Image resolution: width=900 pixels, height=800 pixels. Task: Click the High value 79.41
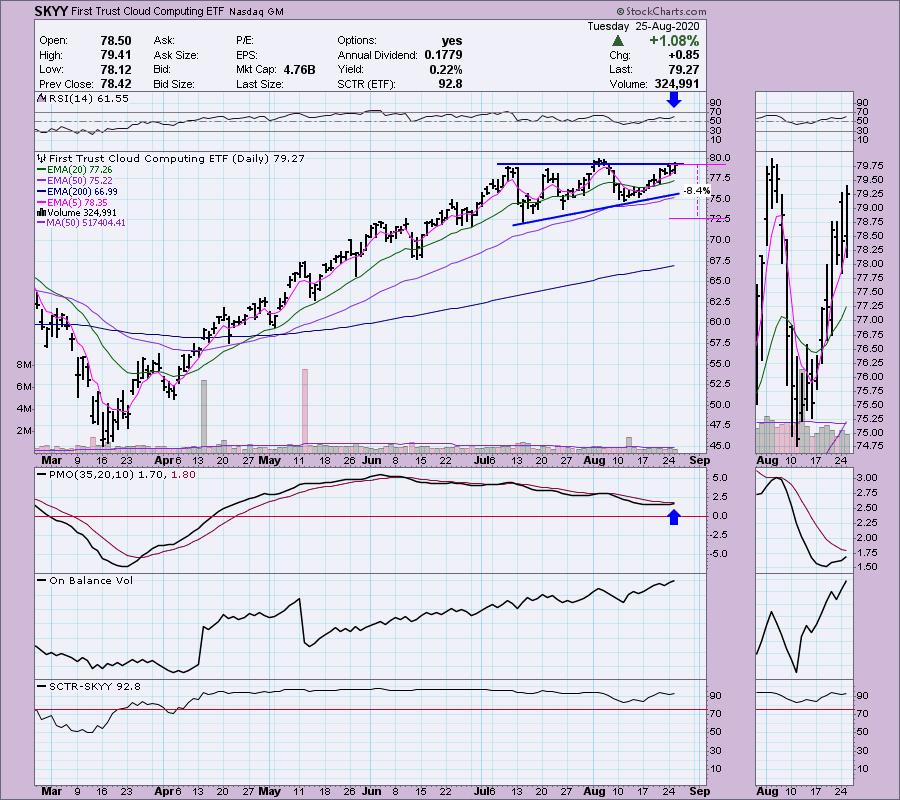[116, 55]
